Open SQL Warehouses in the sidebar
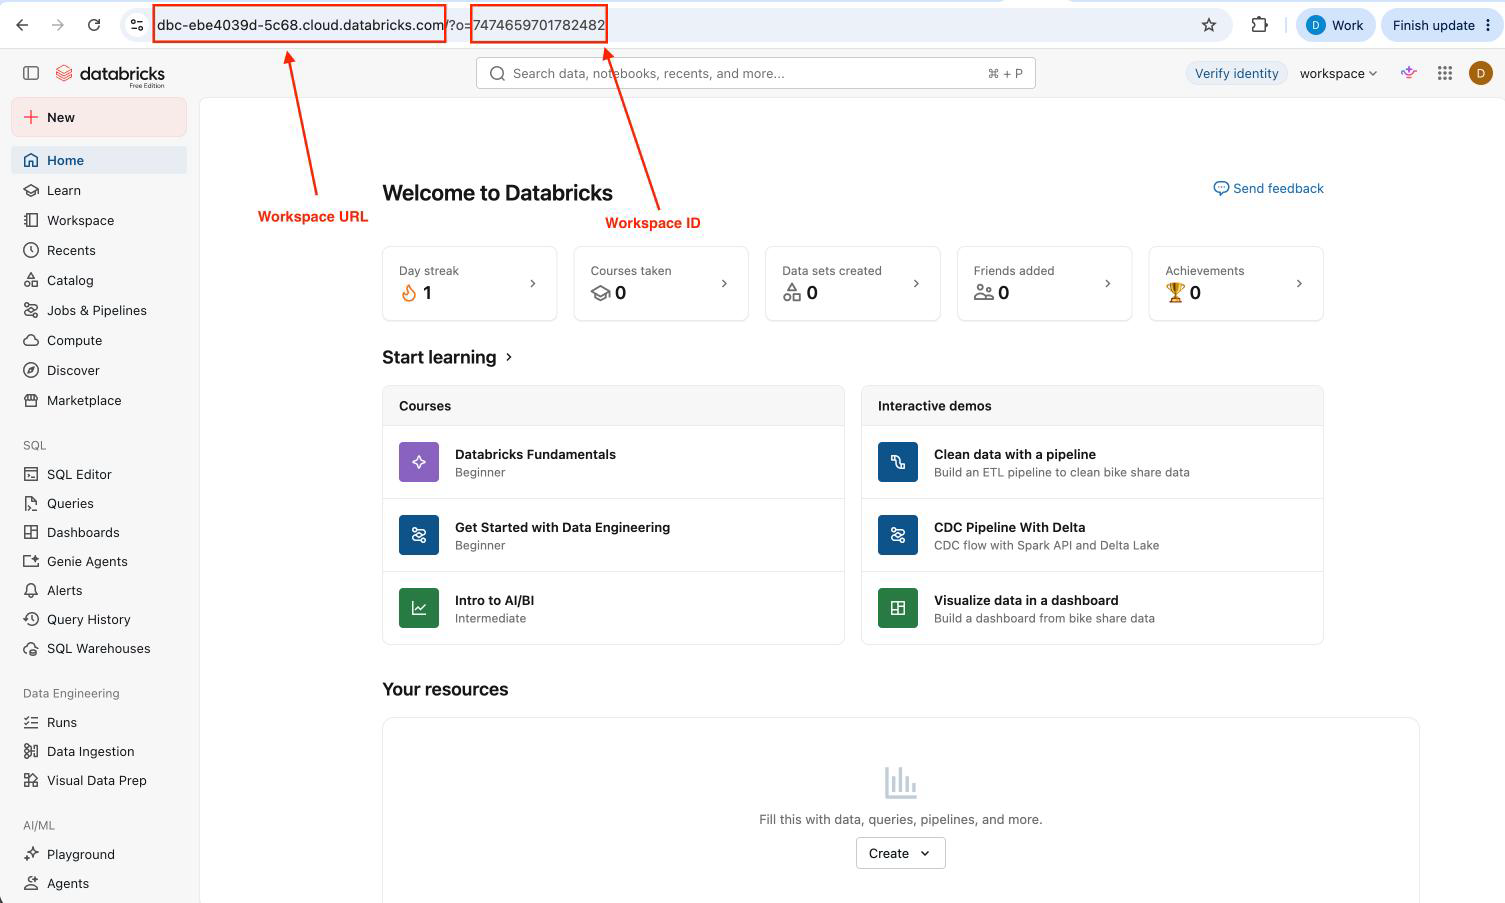 pos(99,648)
